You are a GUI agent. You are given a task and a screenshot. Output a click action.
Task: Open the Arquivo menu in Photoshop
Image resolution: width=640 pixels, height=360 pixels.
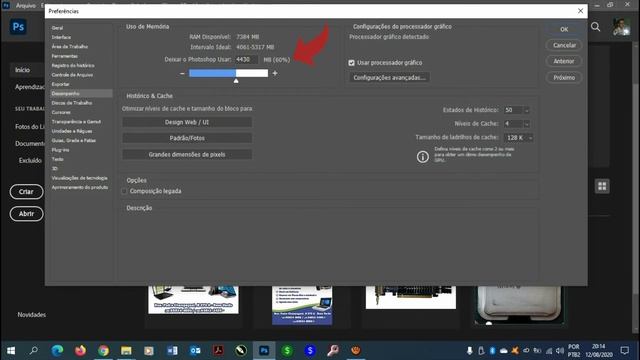tap(25, 5)
